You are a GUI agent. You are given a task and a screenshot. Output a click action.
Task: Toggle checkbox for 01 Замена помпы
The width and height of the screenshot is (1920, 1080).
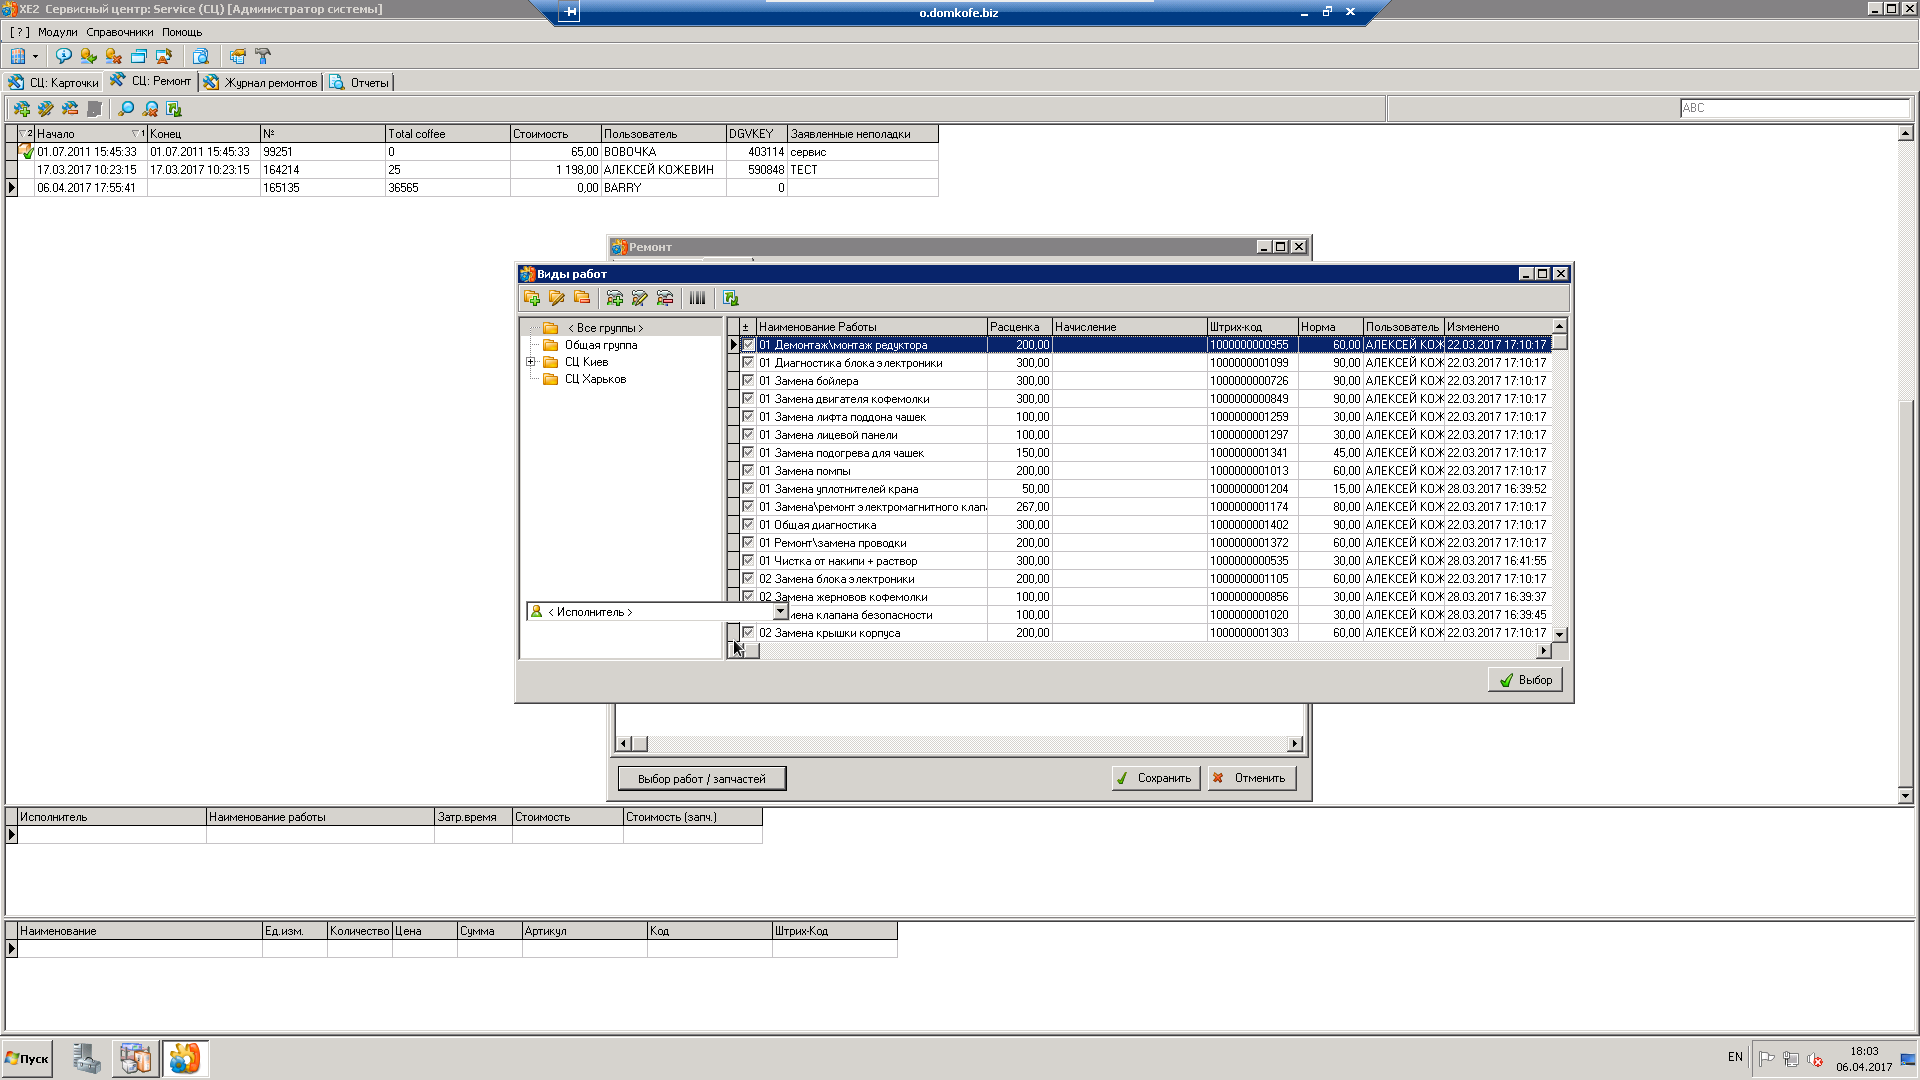(x=748, y=471)
